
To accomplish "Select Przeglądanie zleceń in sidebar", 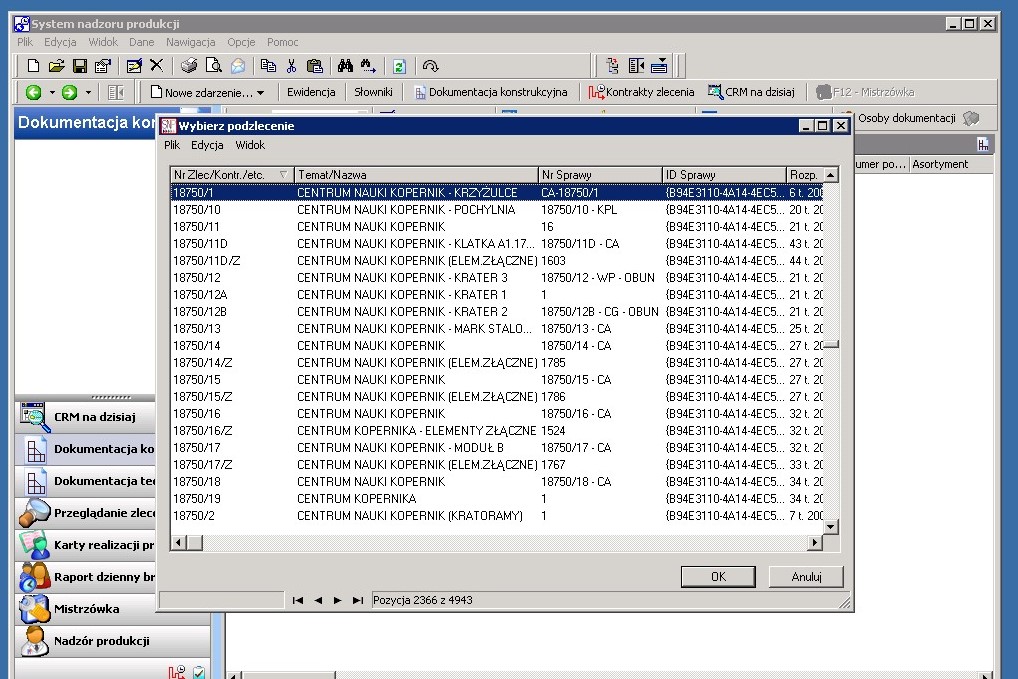I will click(x=86, y=513).
